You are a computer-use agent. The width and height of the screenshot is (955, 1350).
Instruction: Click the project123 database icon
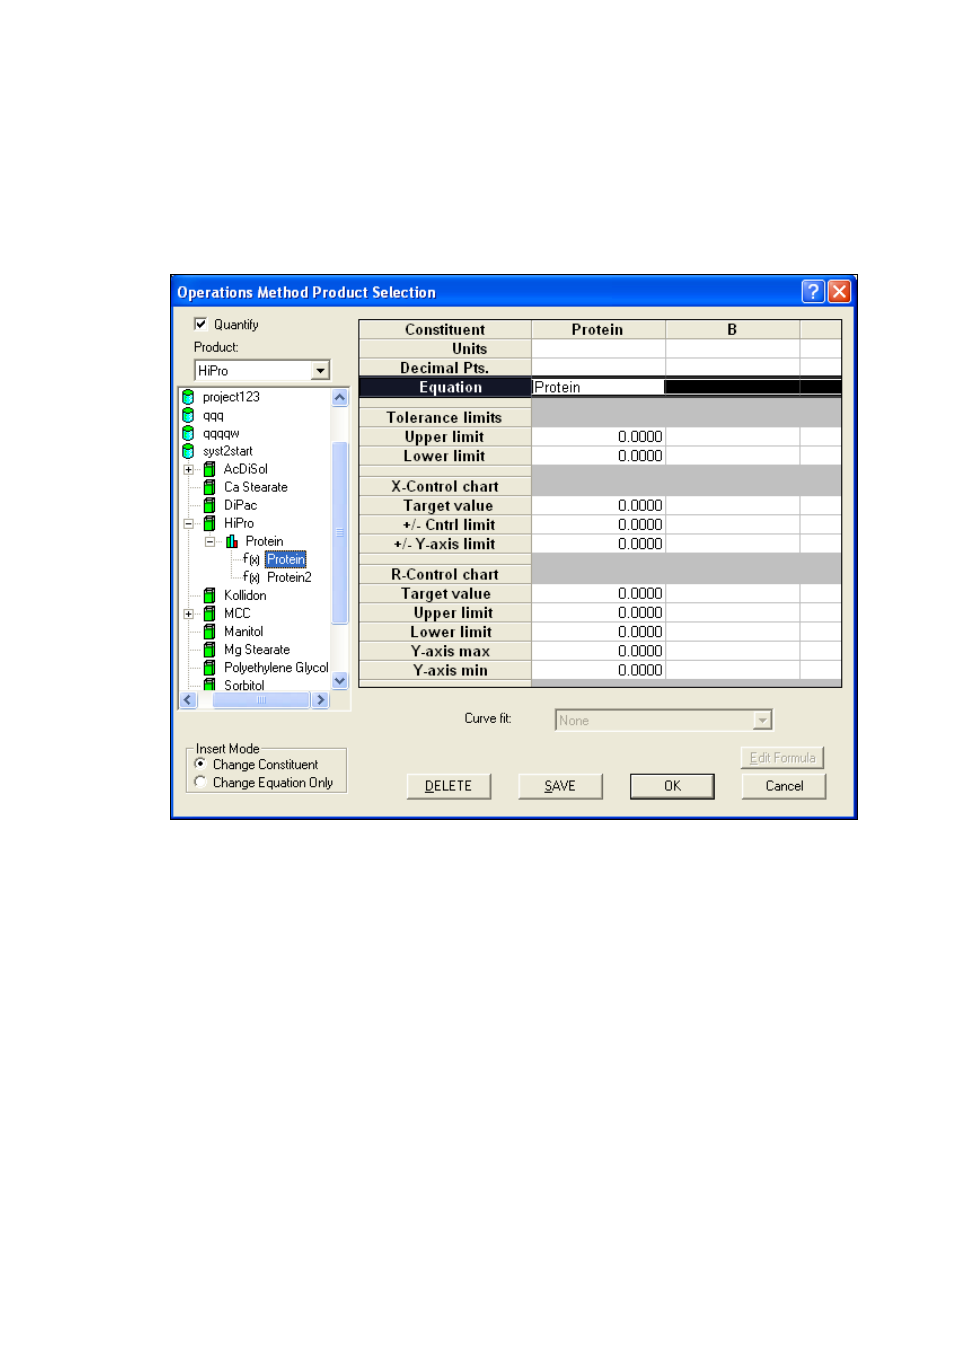(x=188, y=397)
